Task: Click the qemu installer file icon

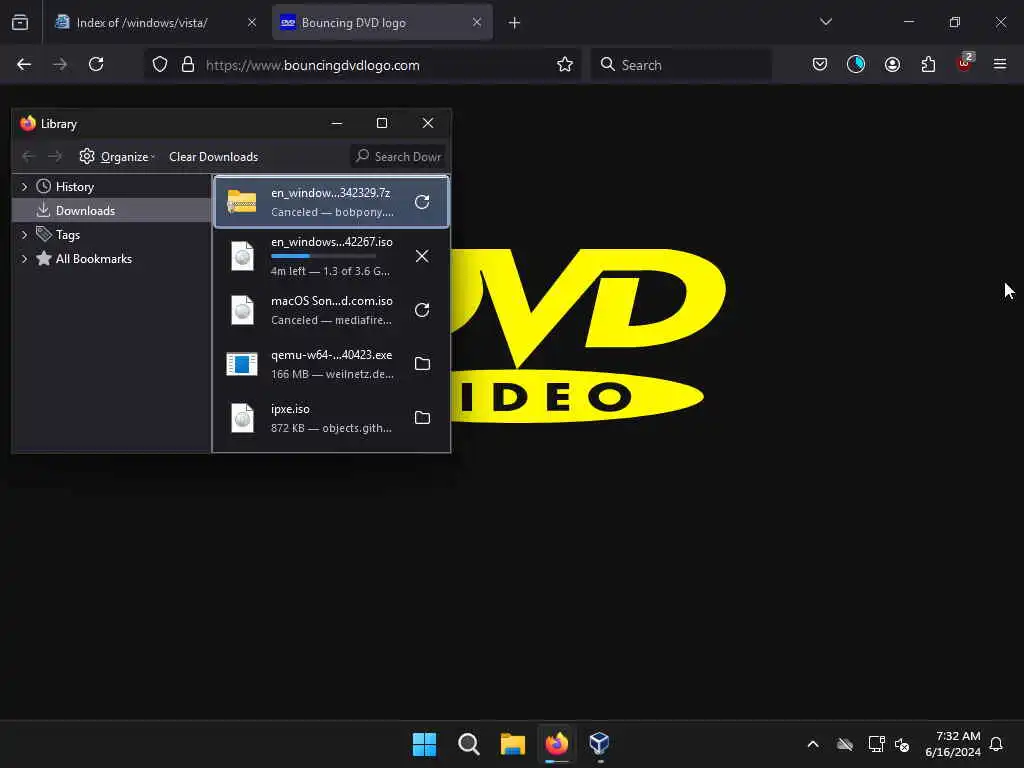Action: 242,364
